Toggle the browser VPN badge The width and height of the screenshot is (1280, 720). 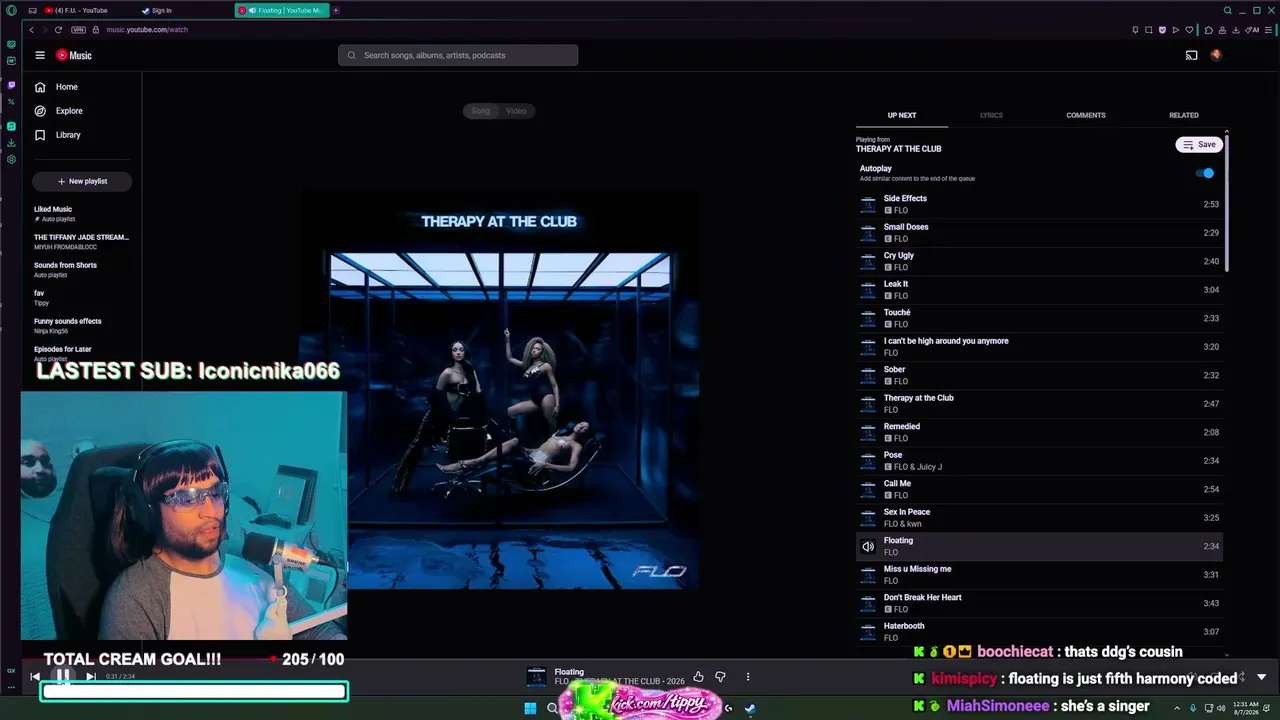pyautogui.click(x=79, y=30)
